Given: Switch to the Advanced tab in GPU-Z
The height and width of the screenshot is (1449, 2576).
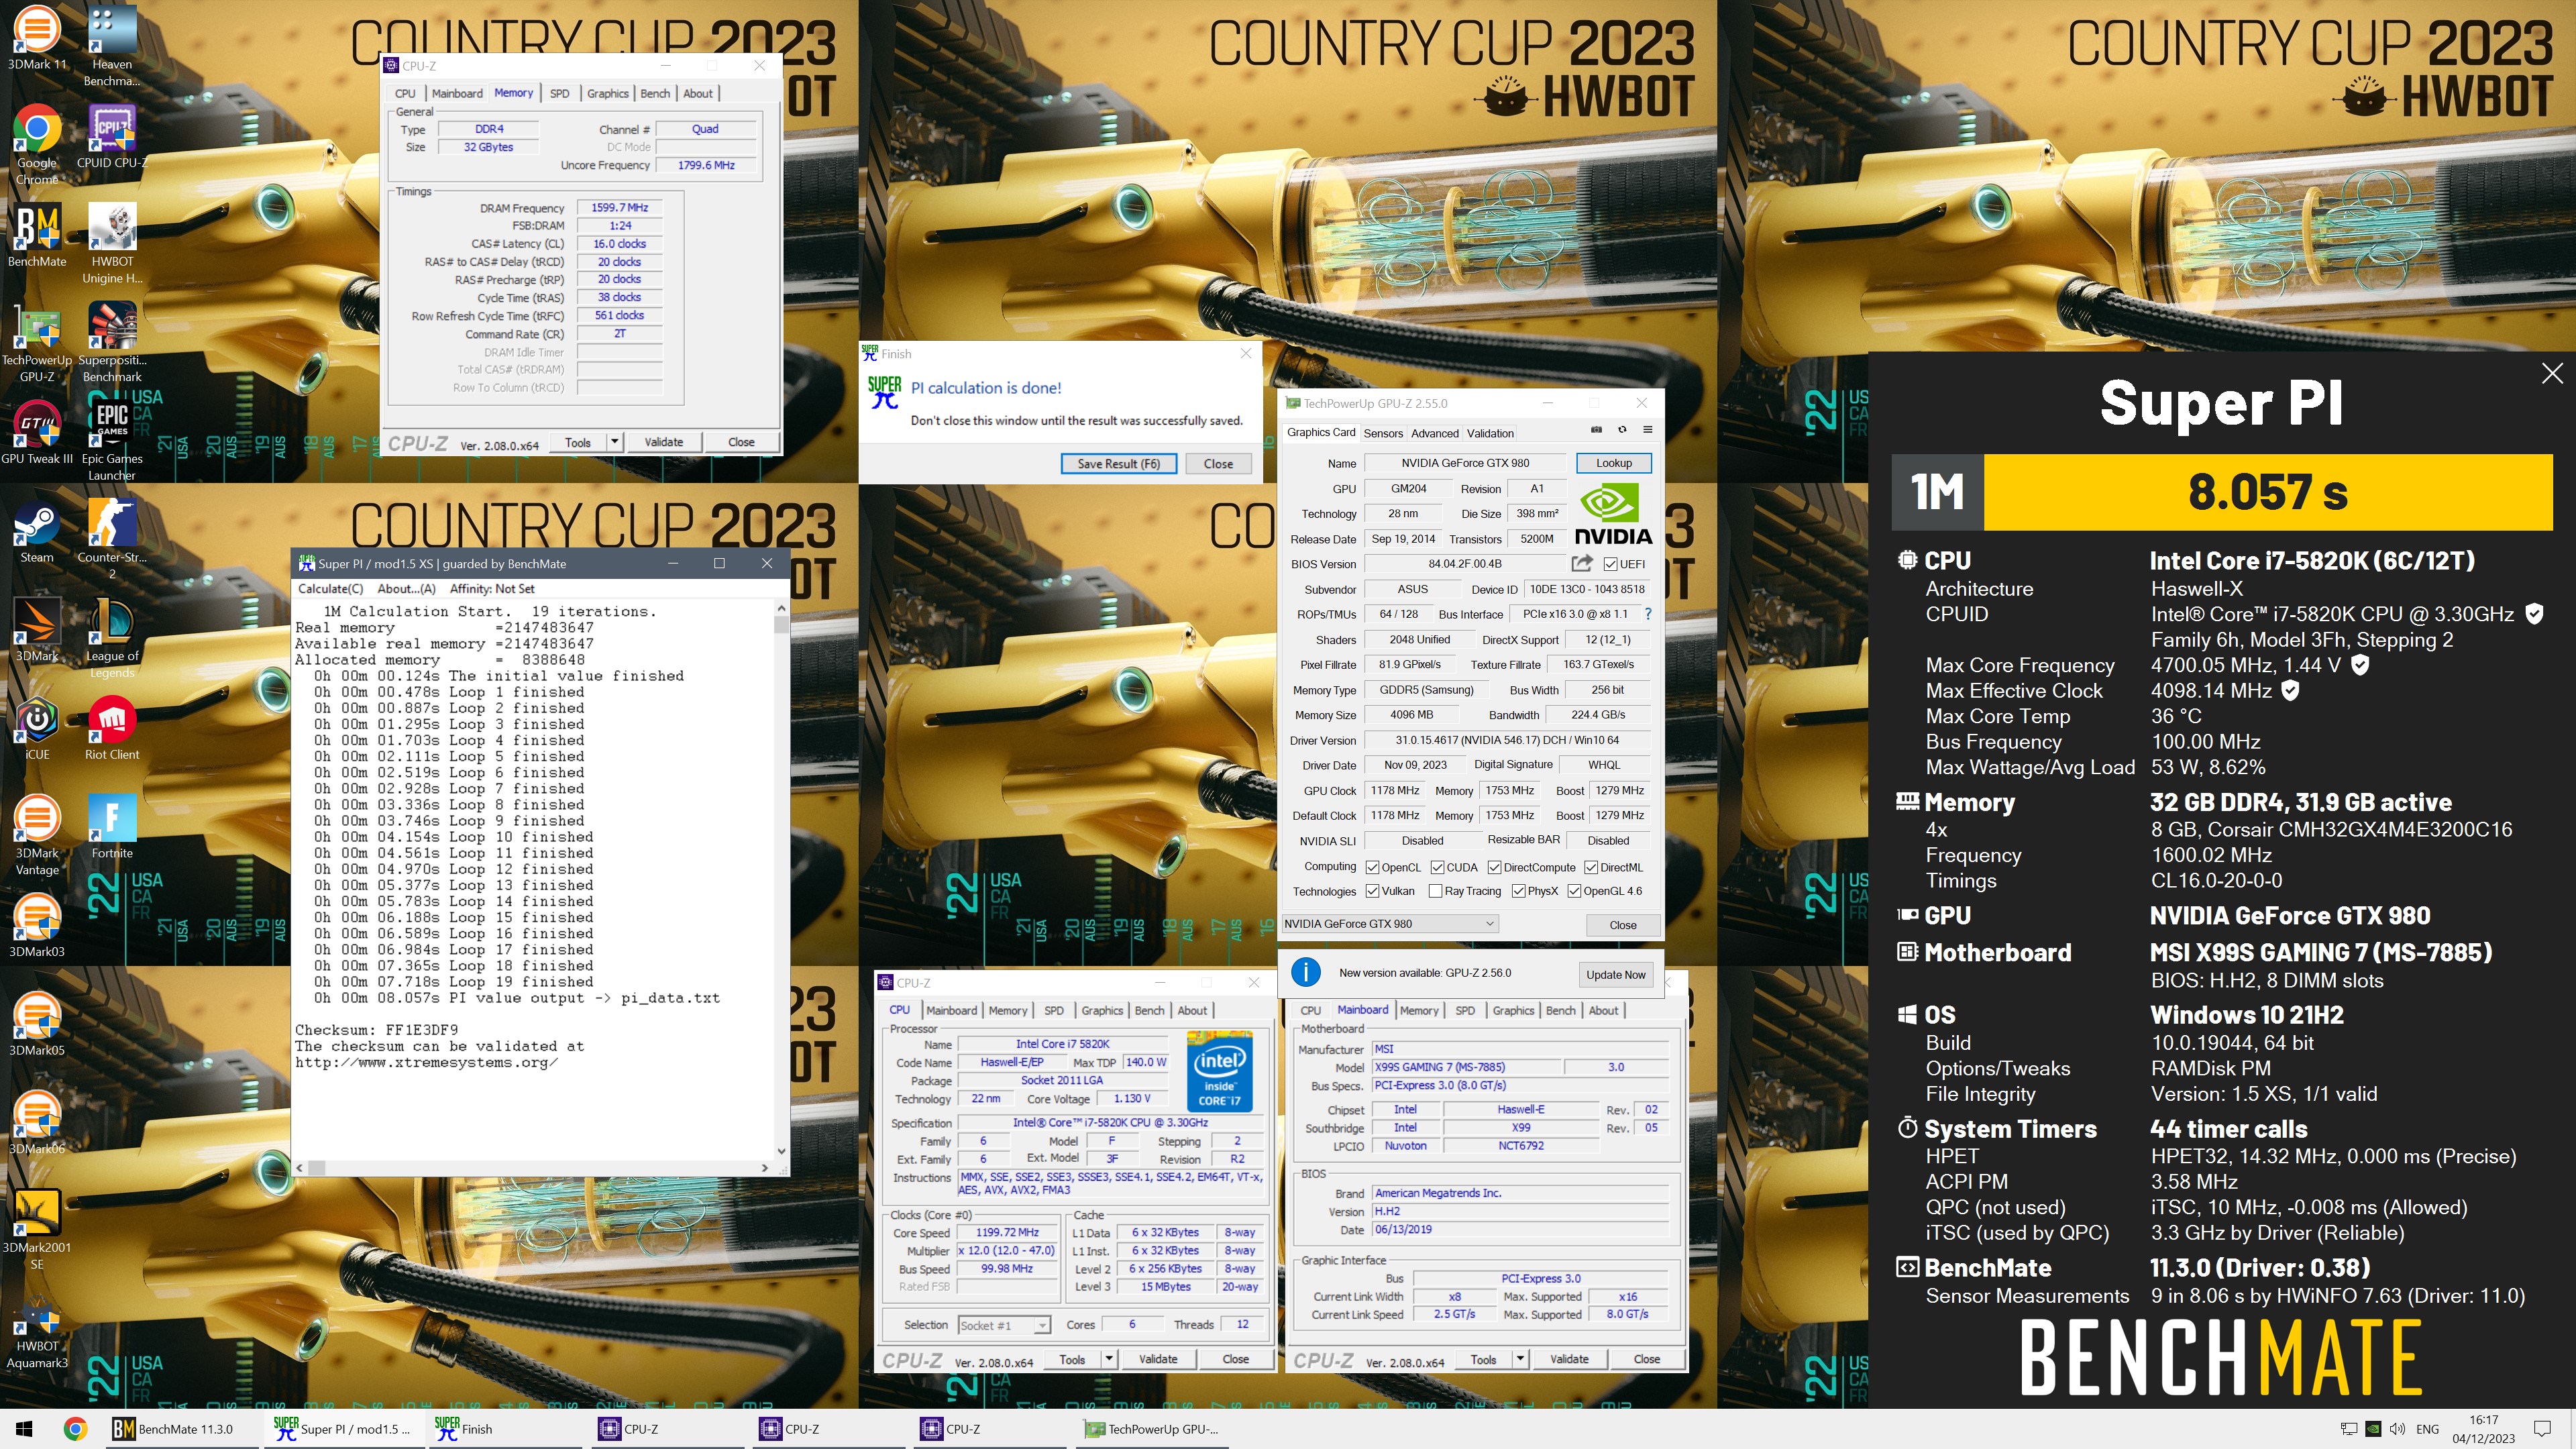Looking at the screenshot, I should click(1435, 433).
